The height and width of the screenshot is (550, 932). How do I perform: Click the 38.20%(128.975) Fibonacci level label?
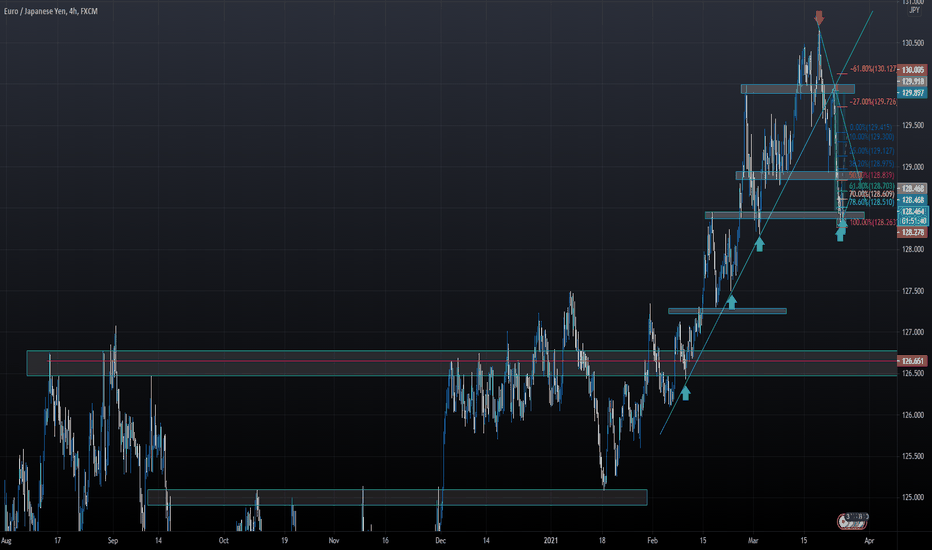pyautogui.click(x=871, y=164)
